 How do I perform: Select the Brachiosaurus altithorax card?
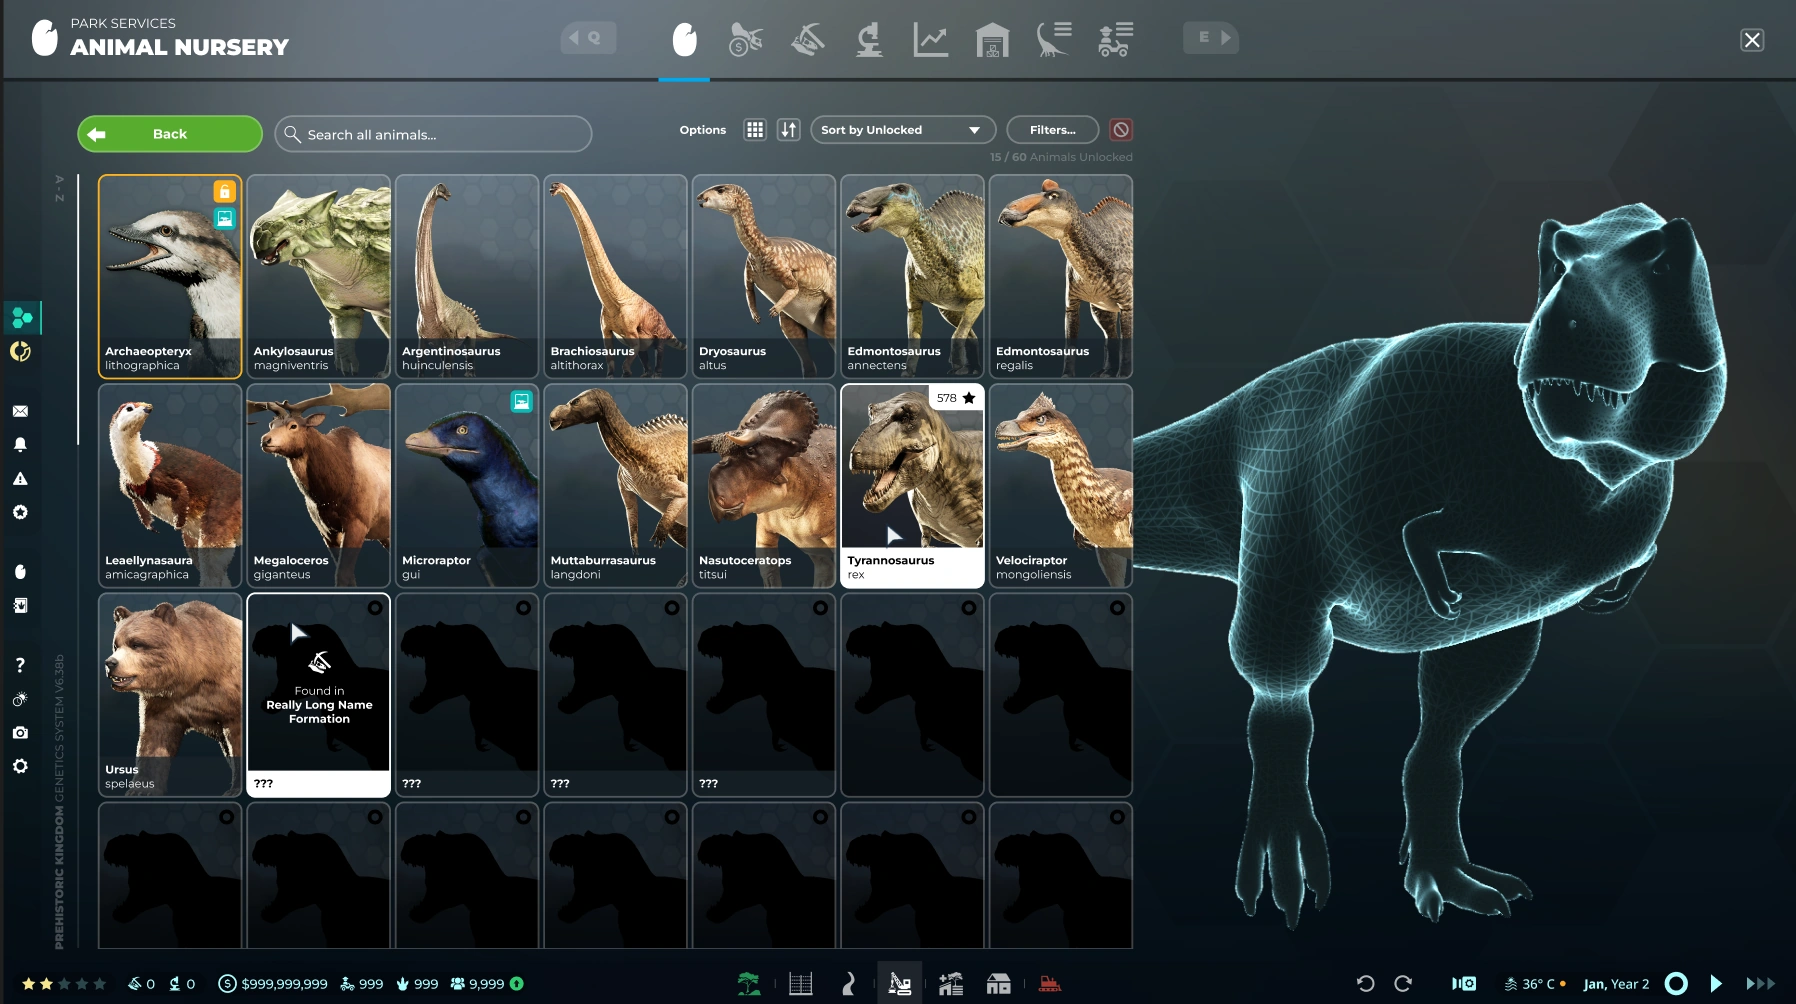[615, 277]
